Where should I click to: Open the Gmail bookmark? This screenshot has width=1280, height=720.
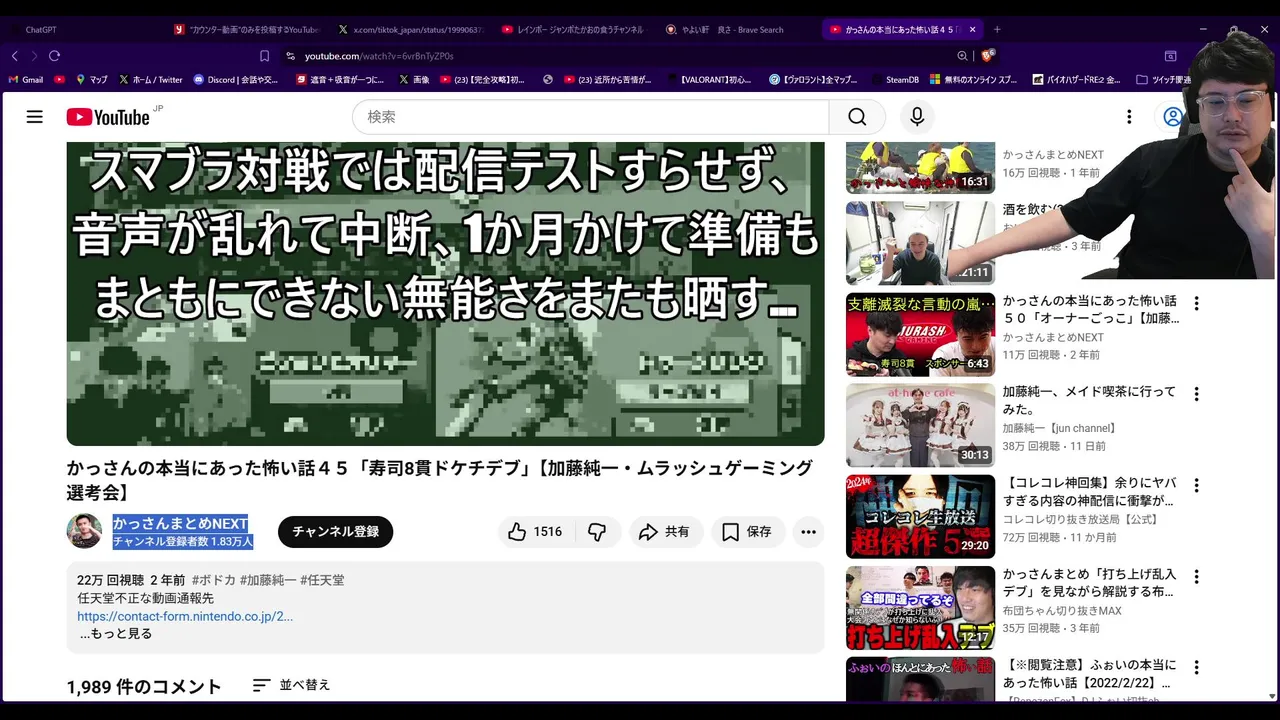point(26,80)
